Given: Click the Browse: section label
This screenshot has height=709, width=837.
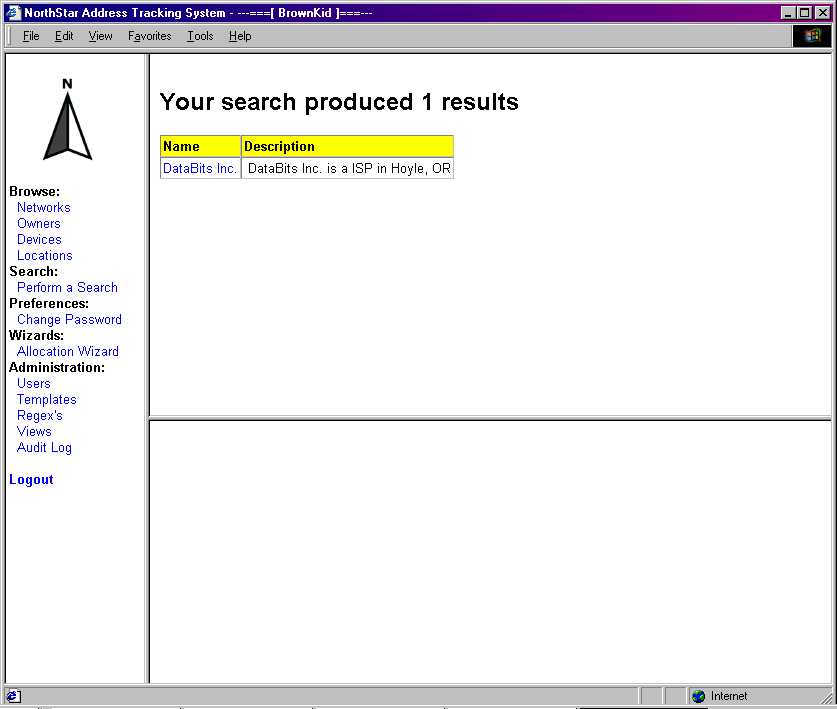Looking at the screenshot, I should coord(35,191).
